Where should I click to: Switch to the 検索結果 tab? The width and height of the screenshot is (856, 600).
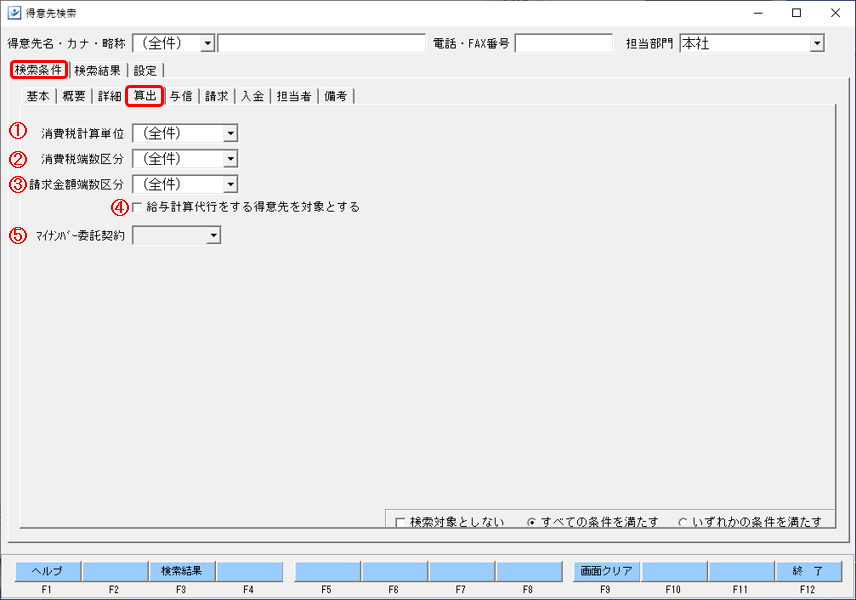(x=97, y=70)
